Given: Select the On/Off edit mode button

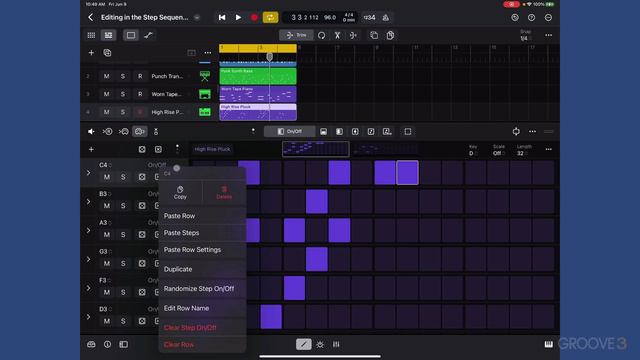Looking at the screenshot, I should click(290, 131).
